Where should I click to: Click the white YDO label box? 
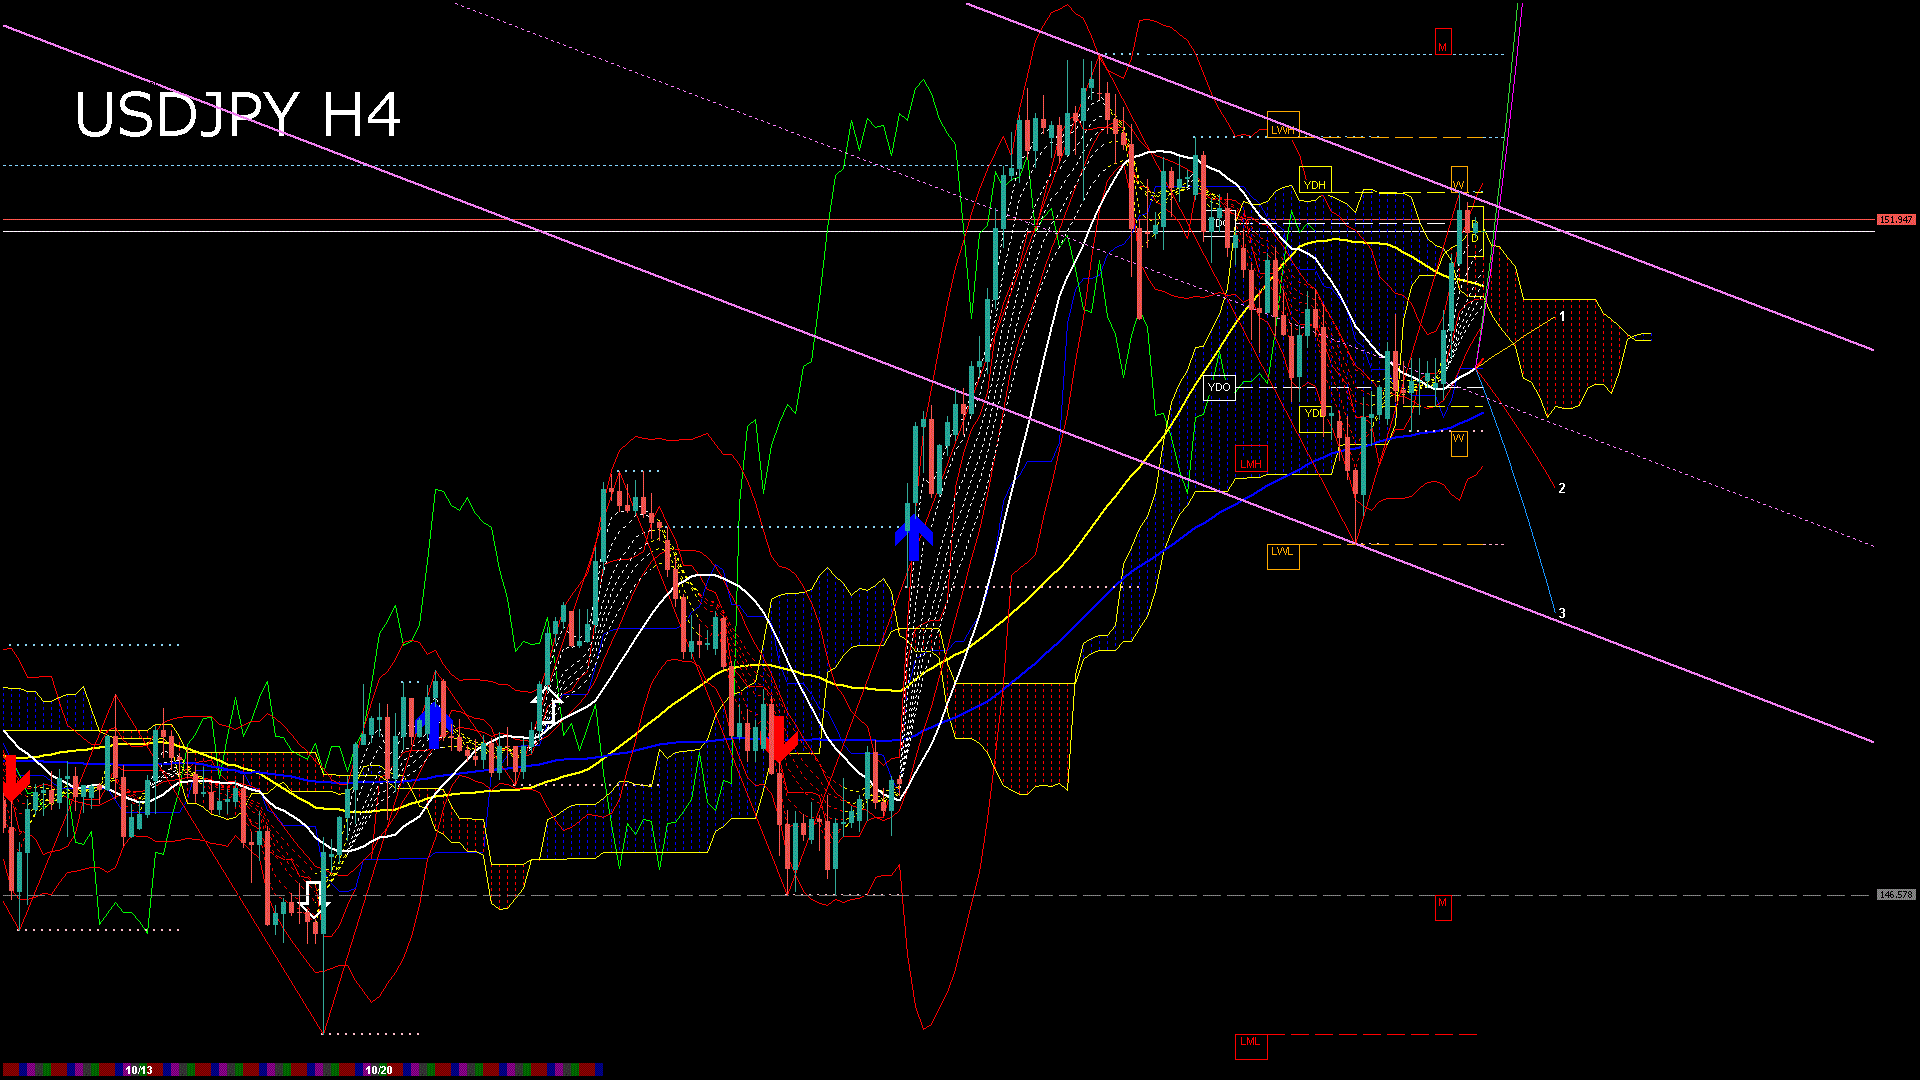(x=1219, y=387)
